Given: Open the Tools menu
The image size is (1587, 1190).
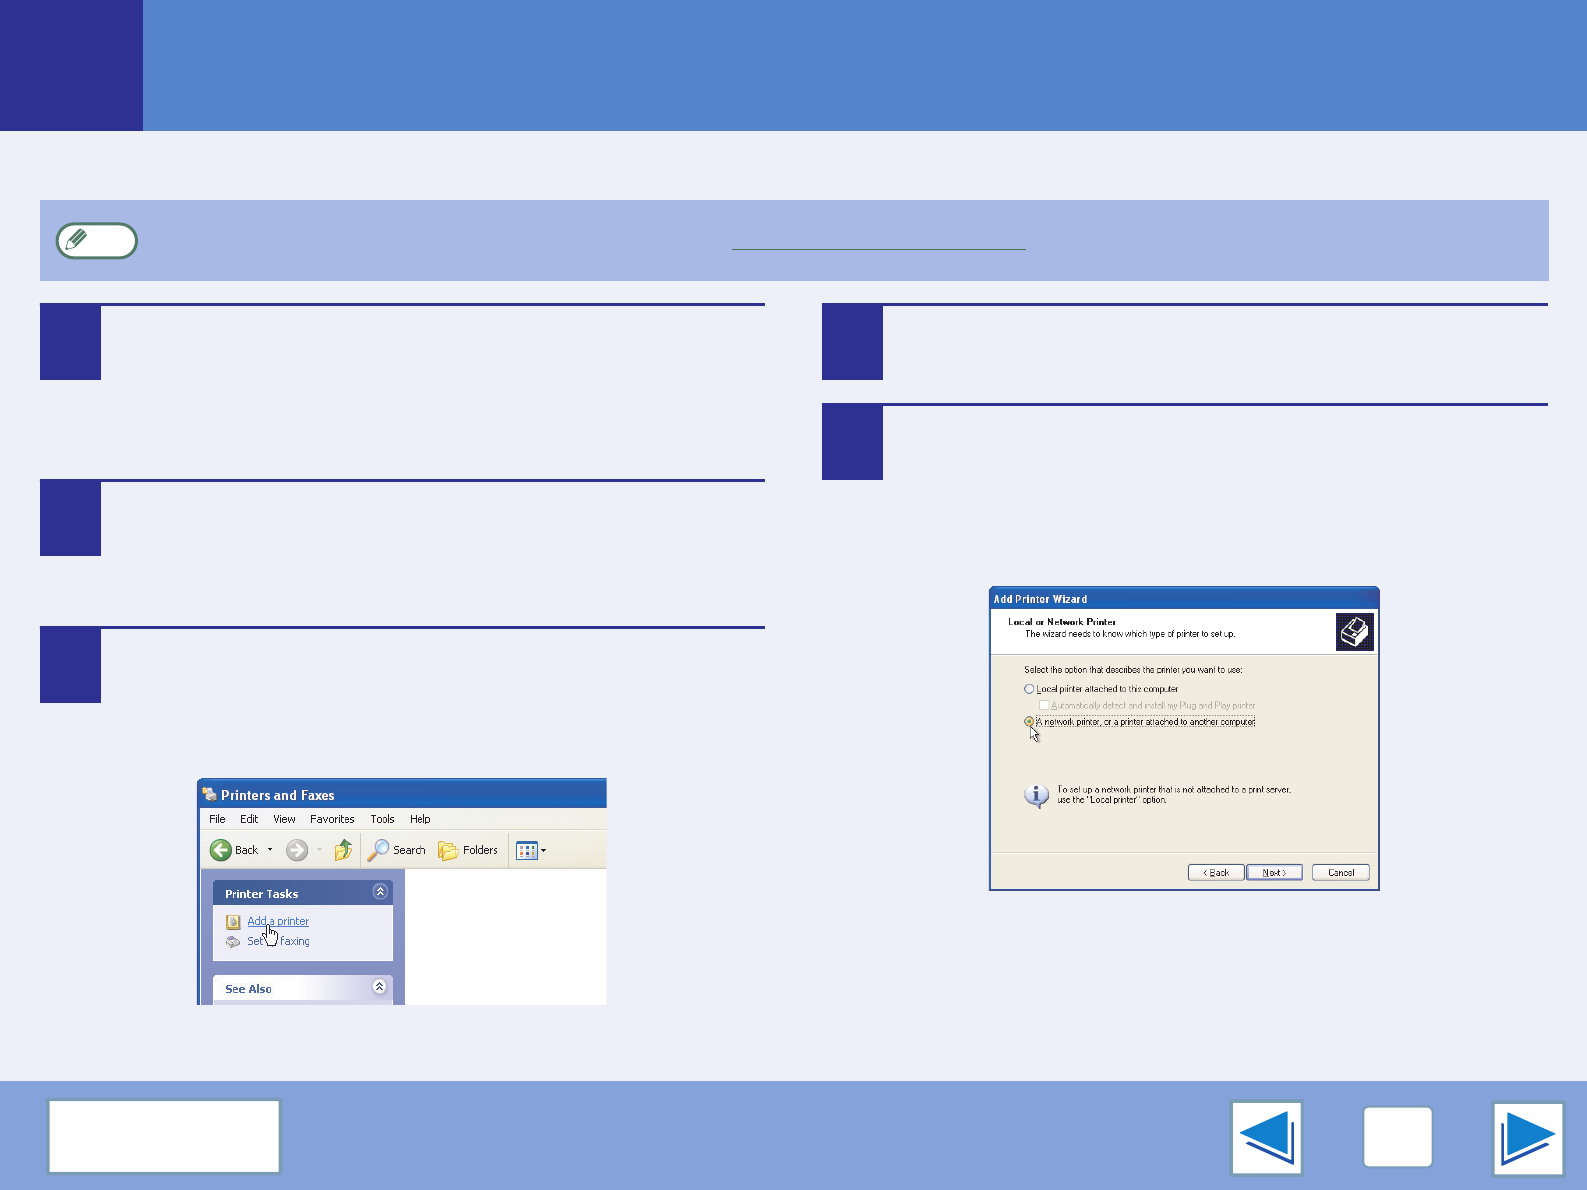Looking at the screenshot, I should click(382, 819).
